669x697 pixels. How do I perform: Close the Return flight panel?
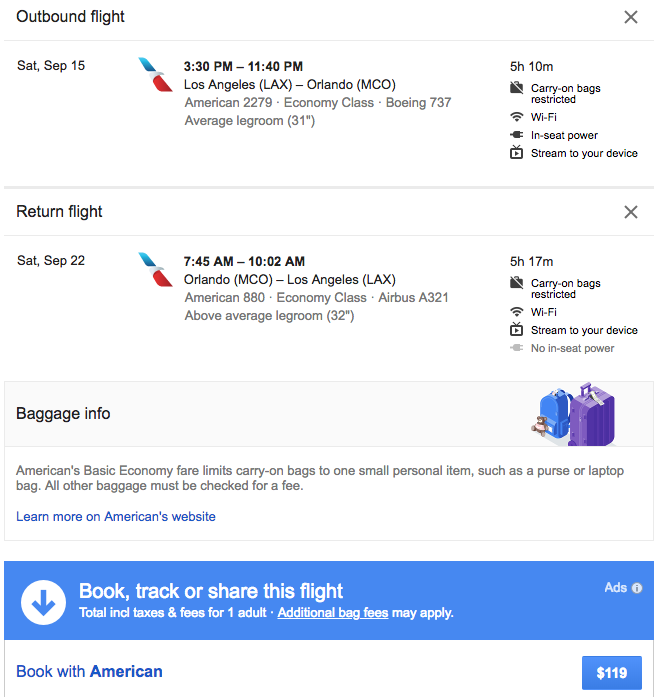pos(631,212)
